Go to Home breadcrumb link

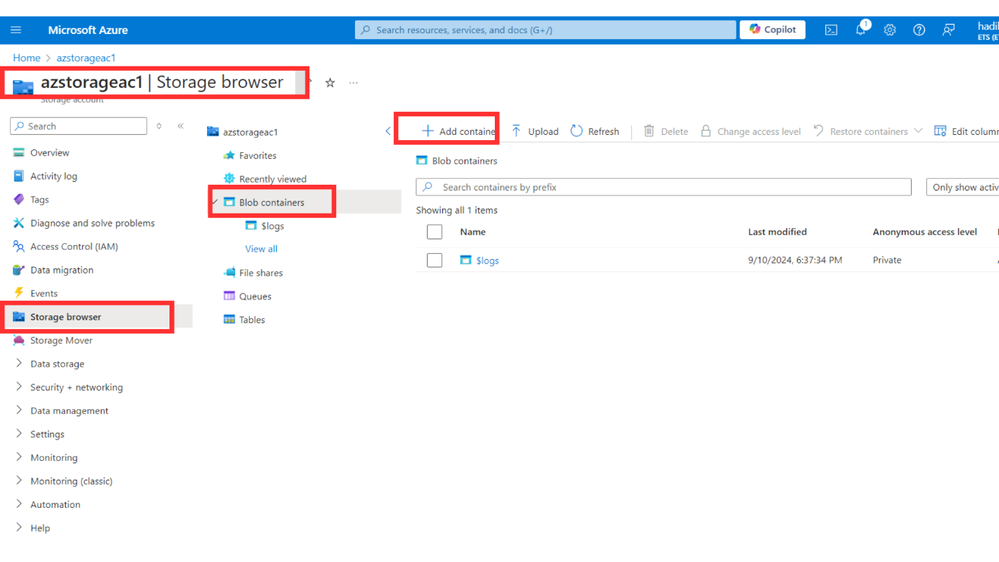(x=27, y=58)
